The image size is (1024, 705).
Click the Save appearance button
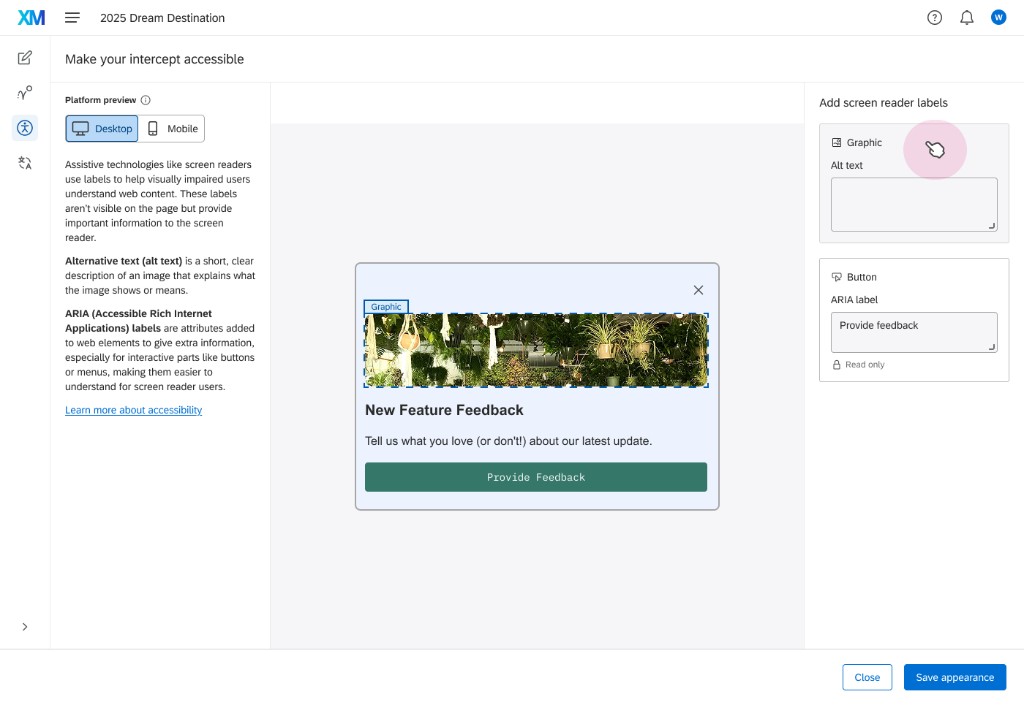[954, 677]
